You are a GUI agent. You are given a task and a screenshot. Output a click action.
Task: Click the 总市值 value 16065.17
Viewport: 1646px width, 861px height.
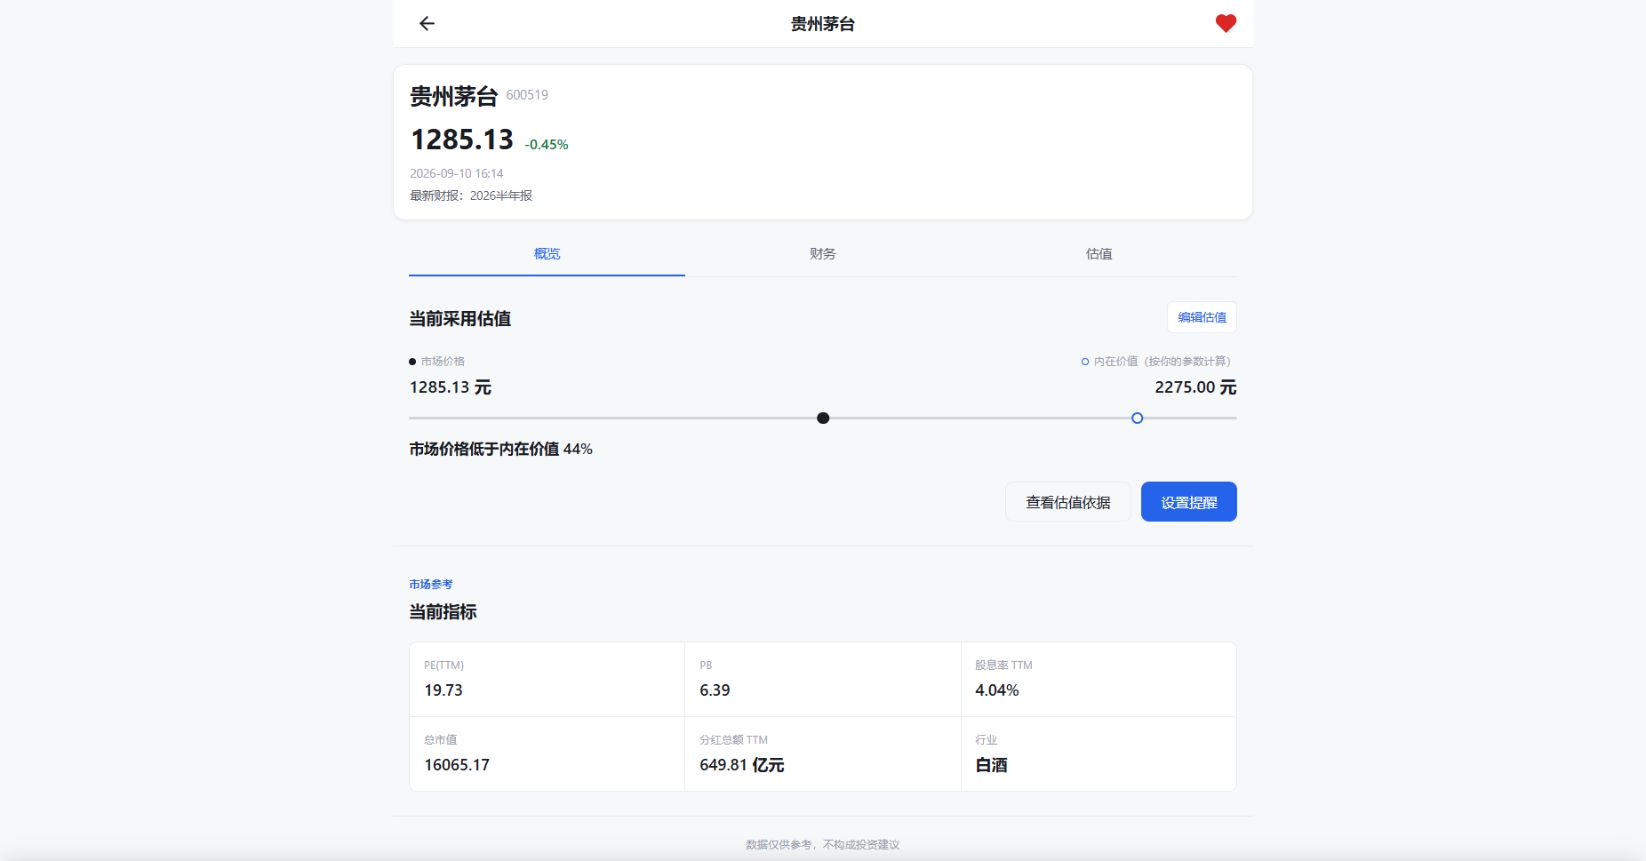[x=457, y=765]
